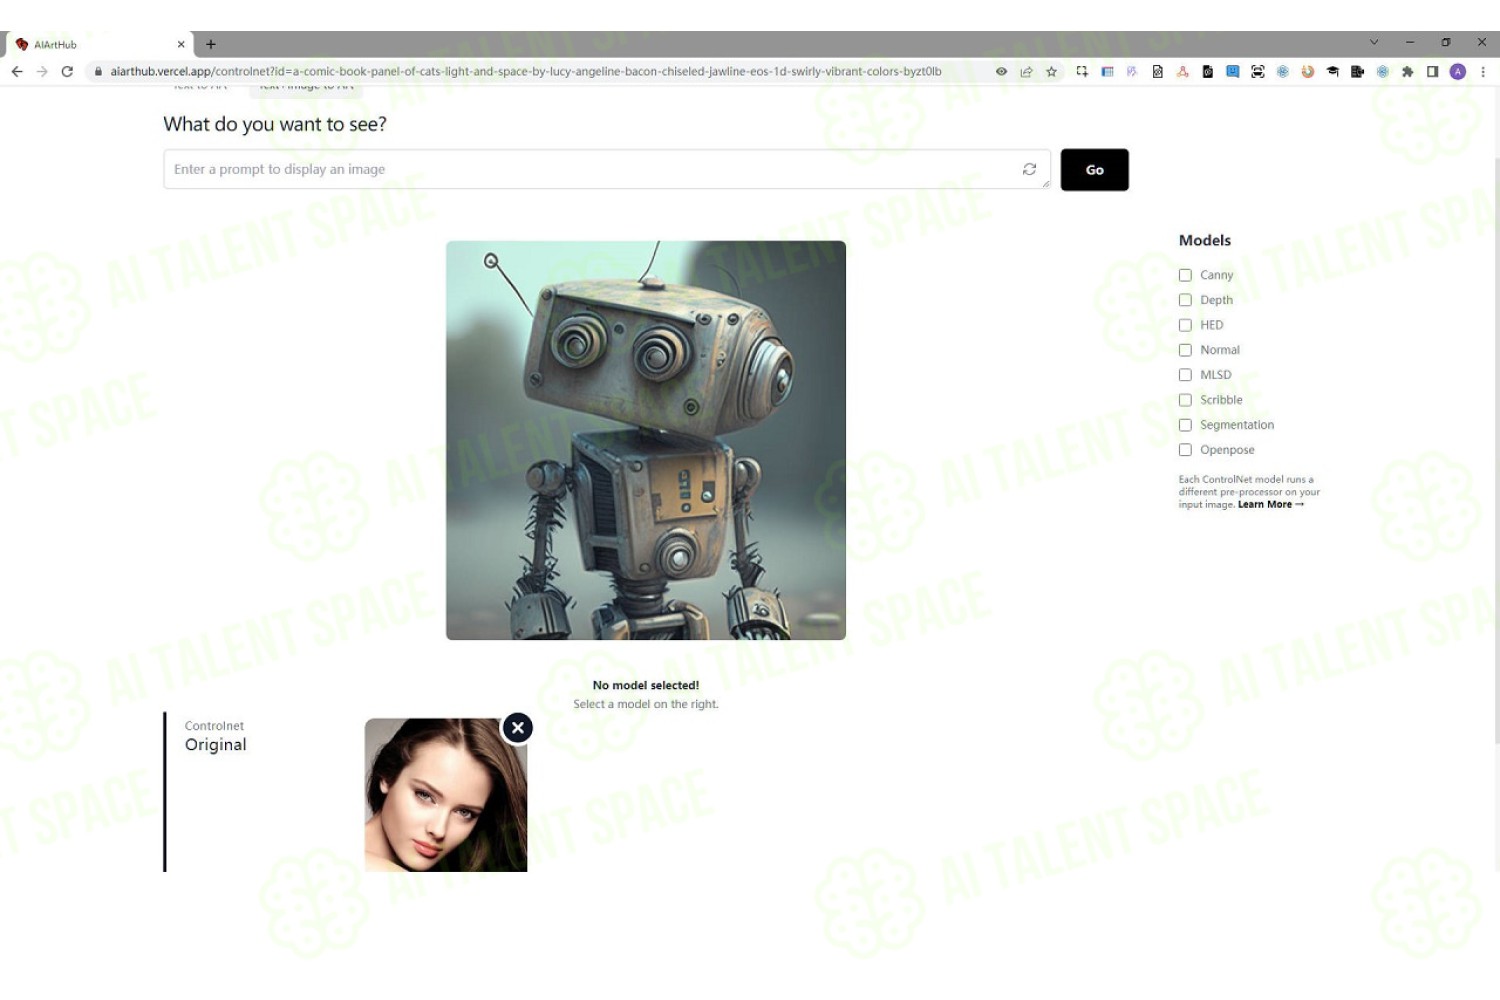Open a new browser tab

211,44
